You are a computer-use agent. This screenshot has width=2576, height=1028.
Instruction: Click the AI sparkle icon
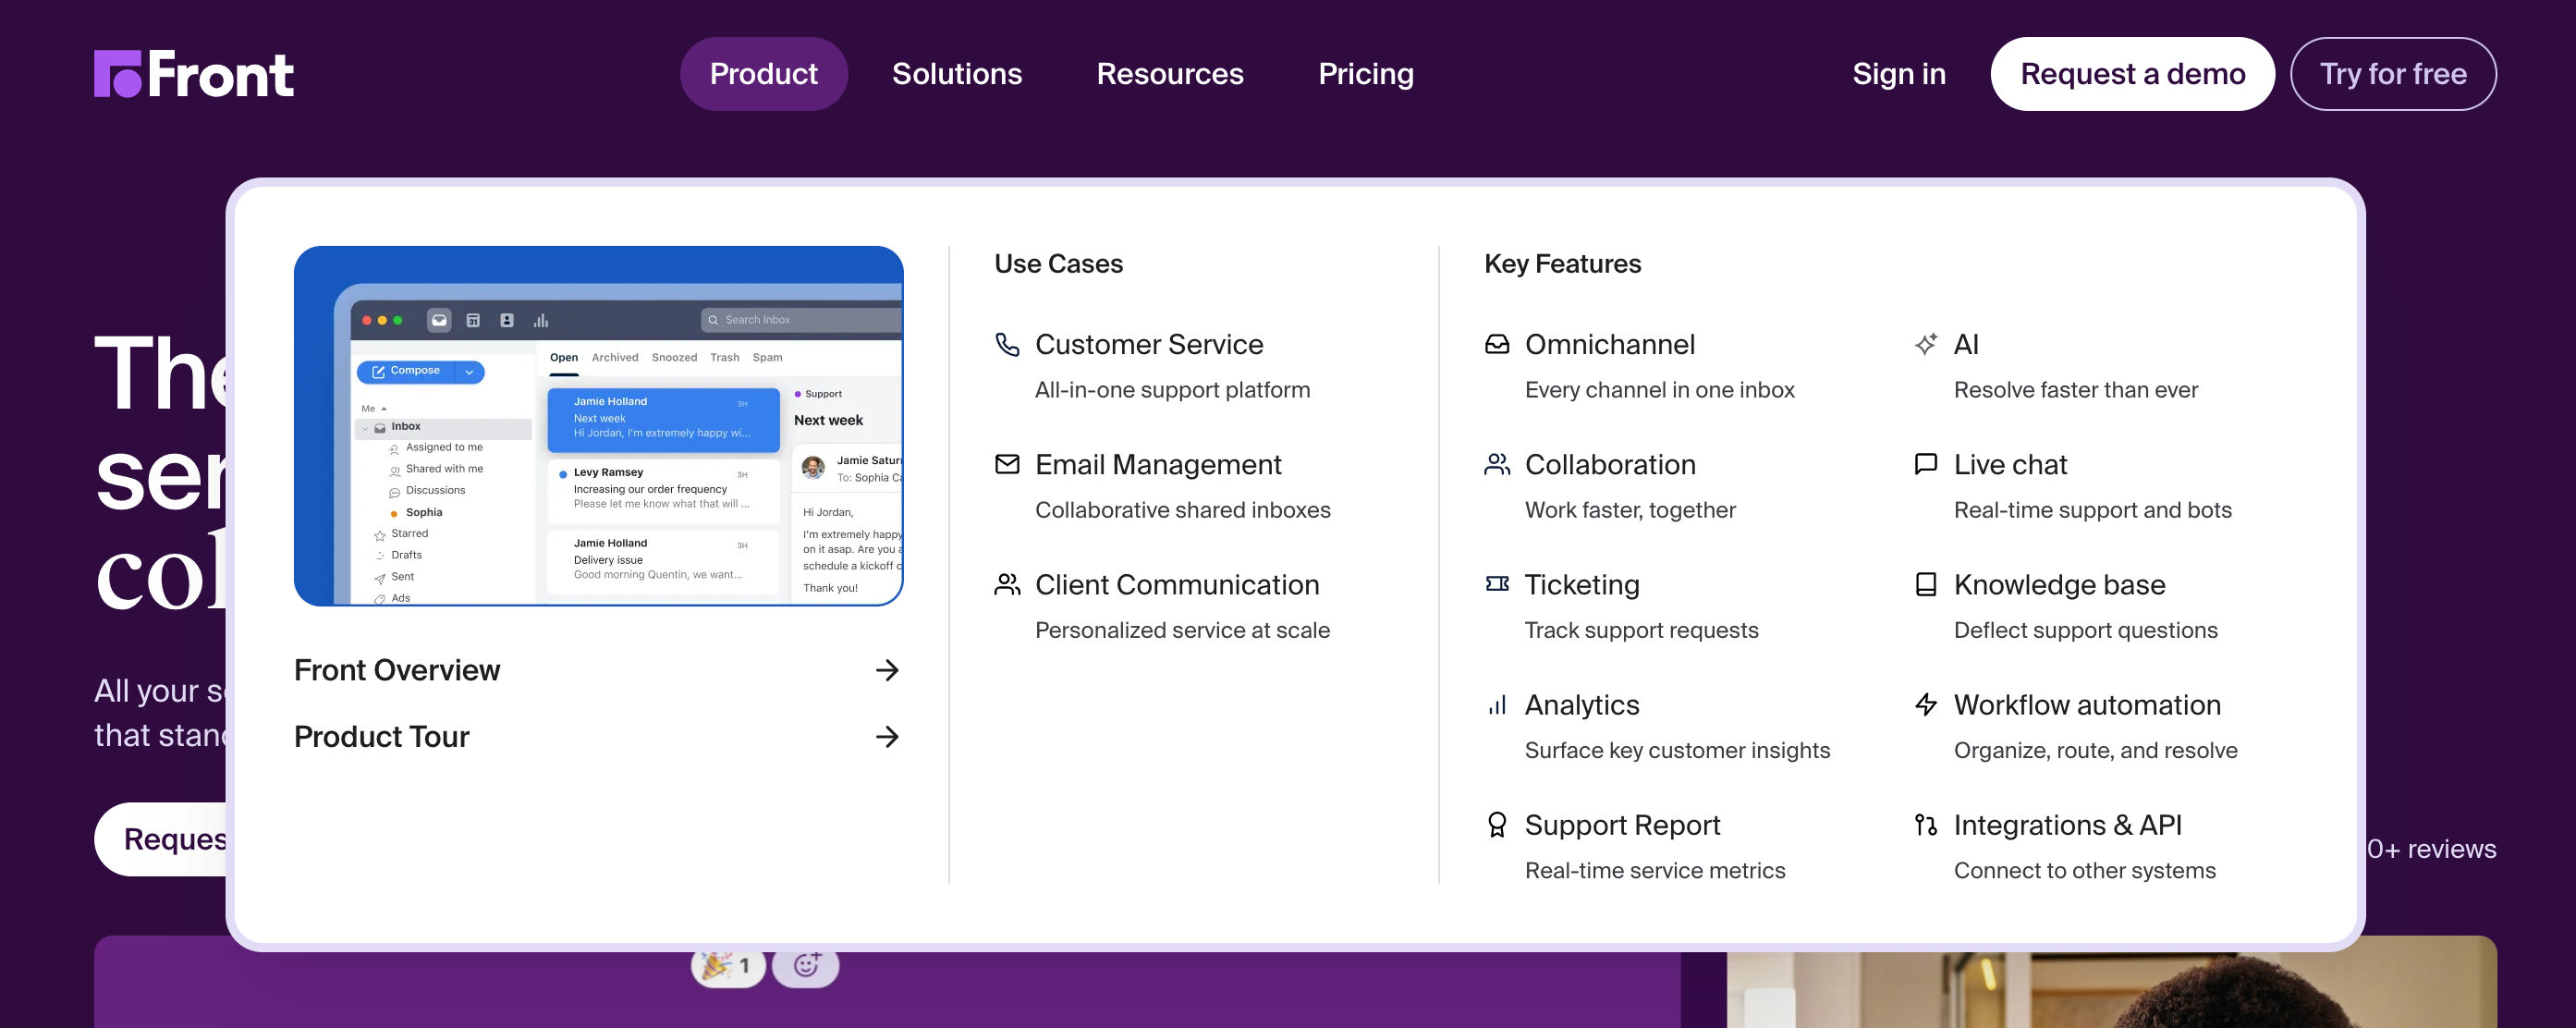coord(1925,344)
